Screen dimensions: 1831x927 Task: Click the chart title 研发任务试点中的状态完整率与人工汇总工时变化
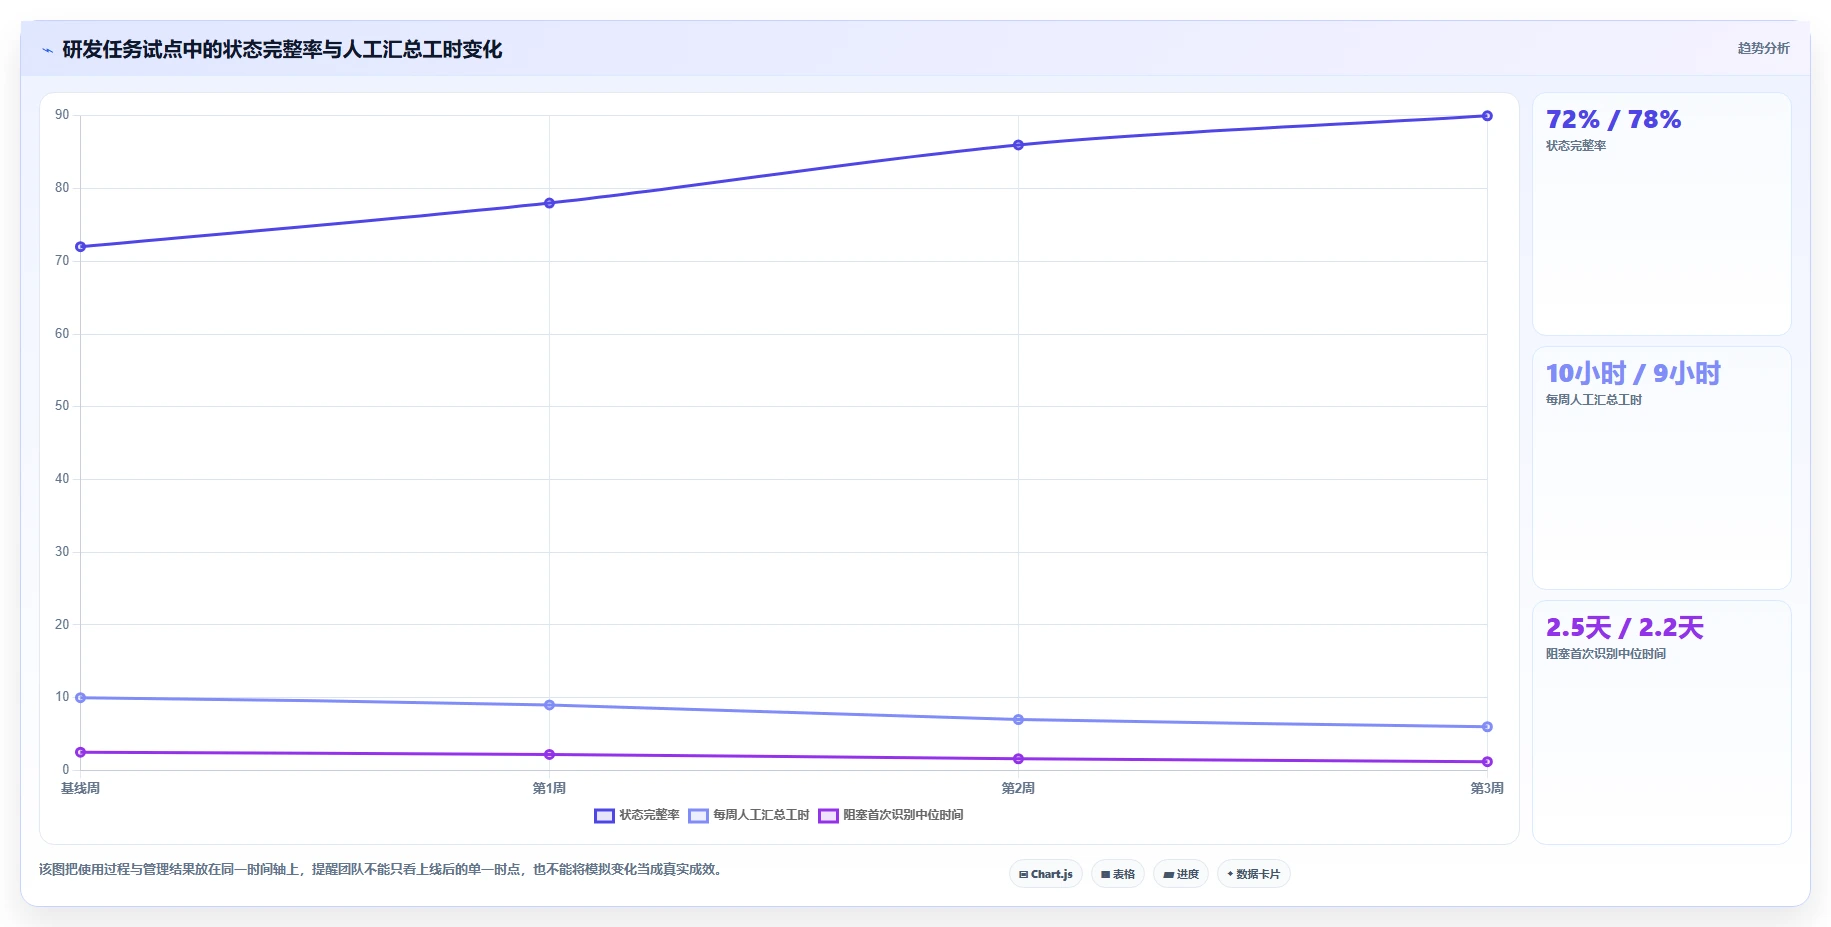pyautogui.click(x=282, y=50)
